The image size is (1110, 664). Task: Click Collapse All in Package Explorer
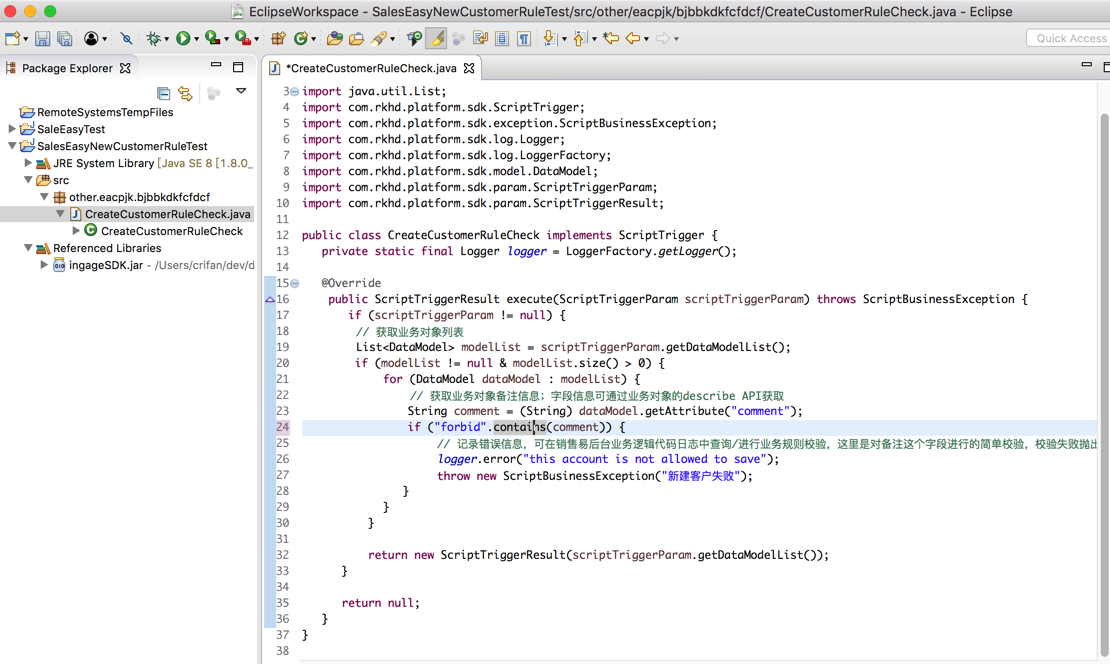click(x=164, y=93)
